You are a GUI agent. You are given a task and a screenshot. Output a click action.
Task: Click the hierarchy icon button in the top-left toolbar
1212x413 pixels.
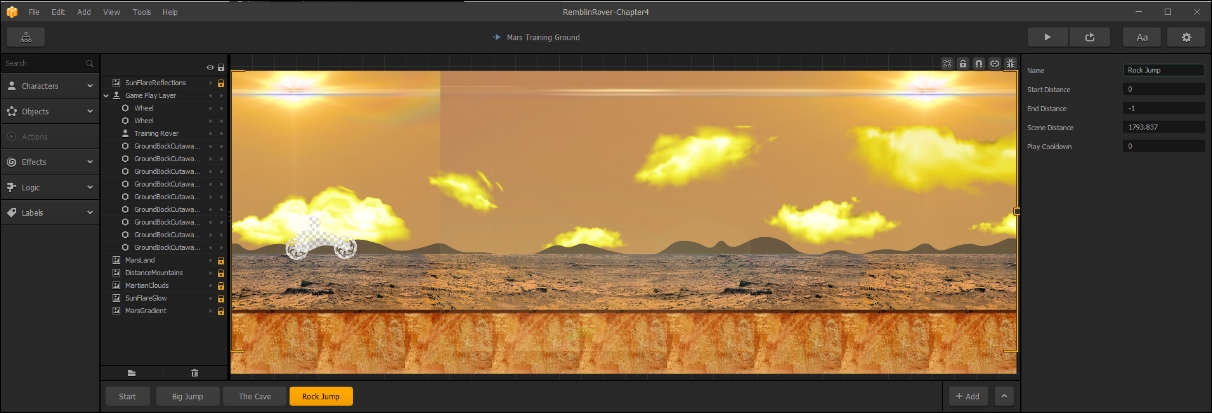tap(26, 37)
